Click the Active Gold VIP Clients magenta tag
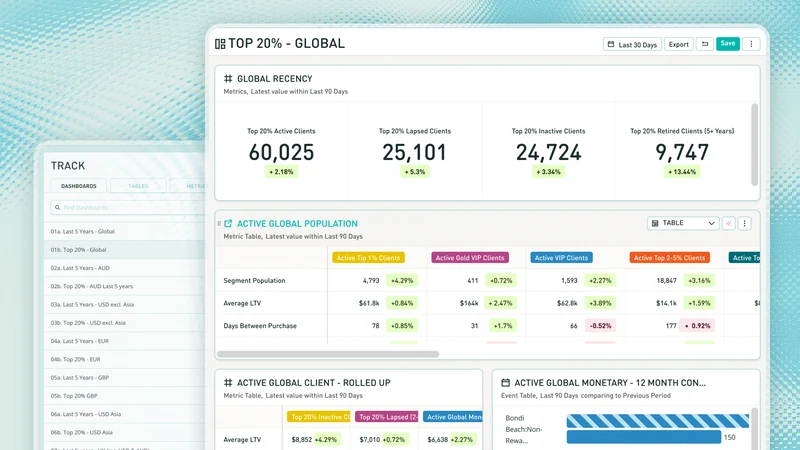The height and width of the screenshot is (450, 800). tap(470, 258)
